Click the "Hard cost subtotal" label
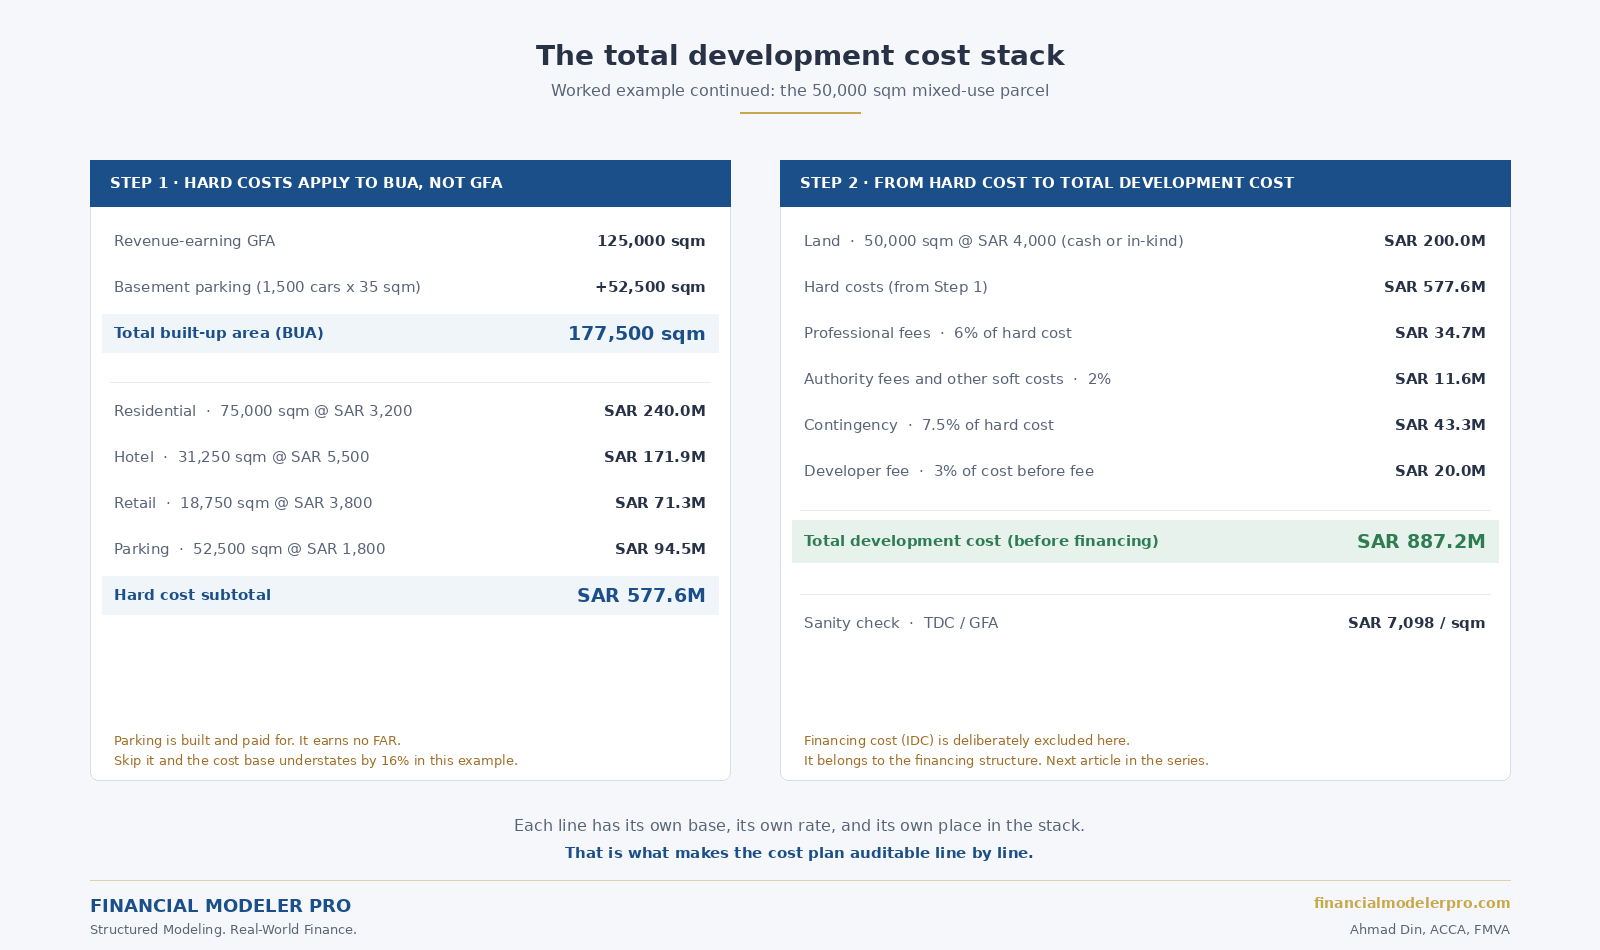 [192, 595]
